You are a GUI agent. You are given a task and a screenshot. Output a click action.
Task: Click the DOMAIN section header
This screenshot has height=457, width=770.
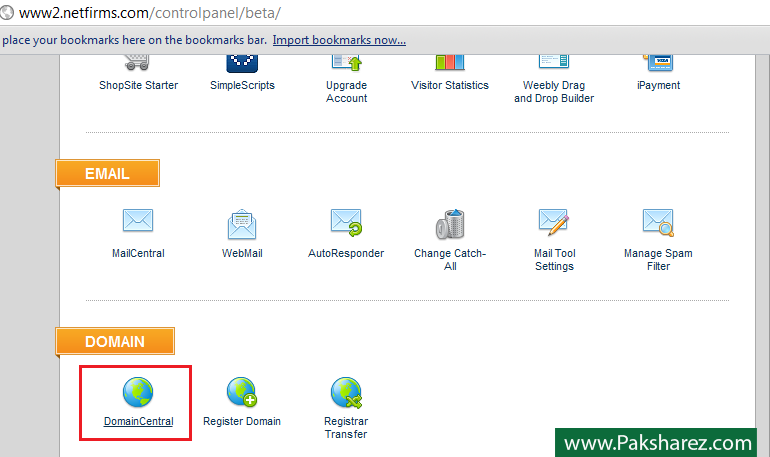(x=115, y=341)
